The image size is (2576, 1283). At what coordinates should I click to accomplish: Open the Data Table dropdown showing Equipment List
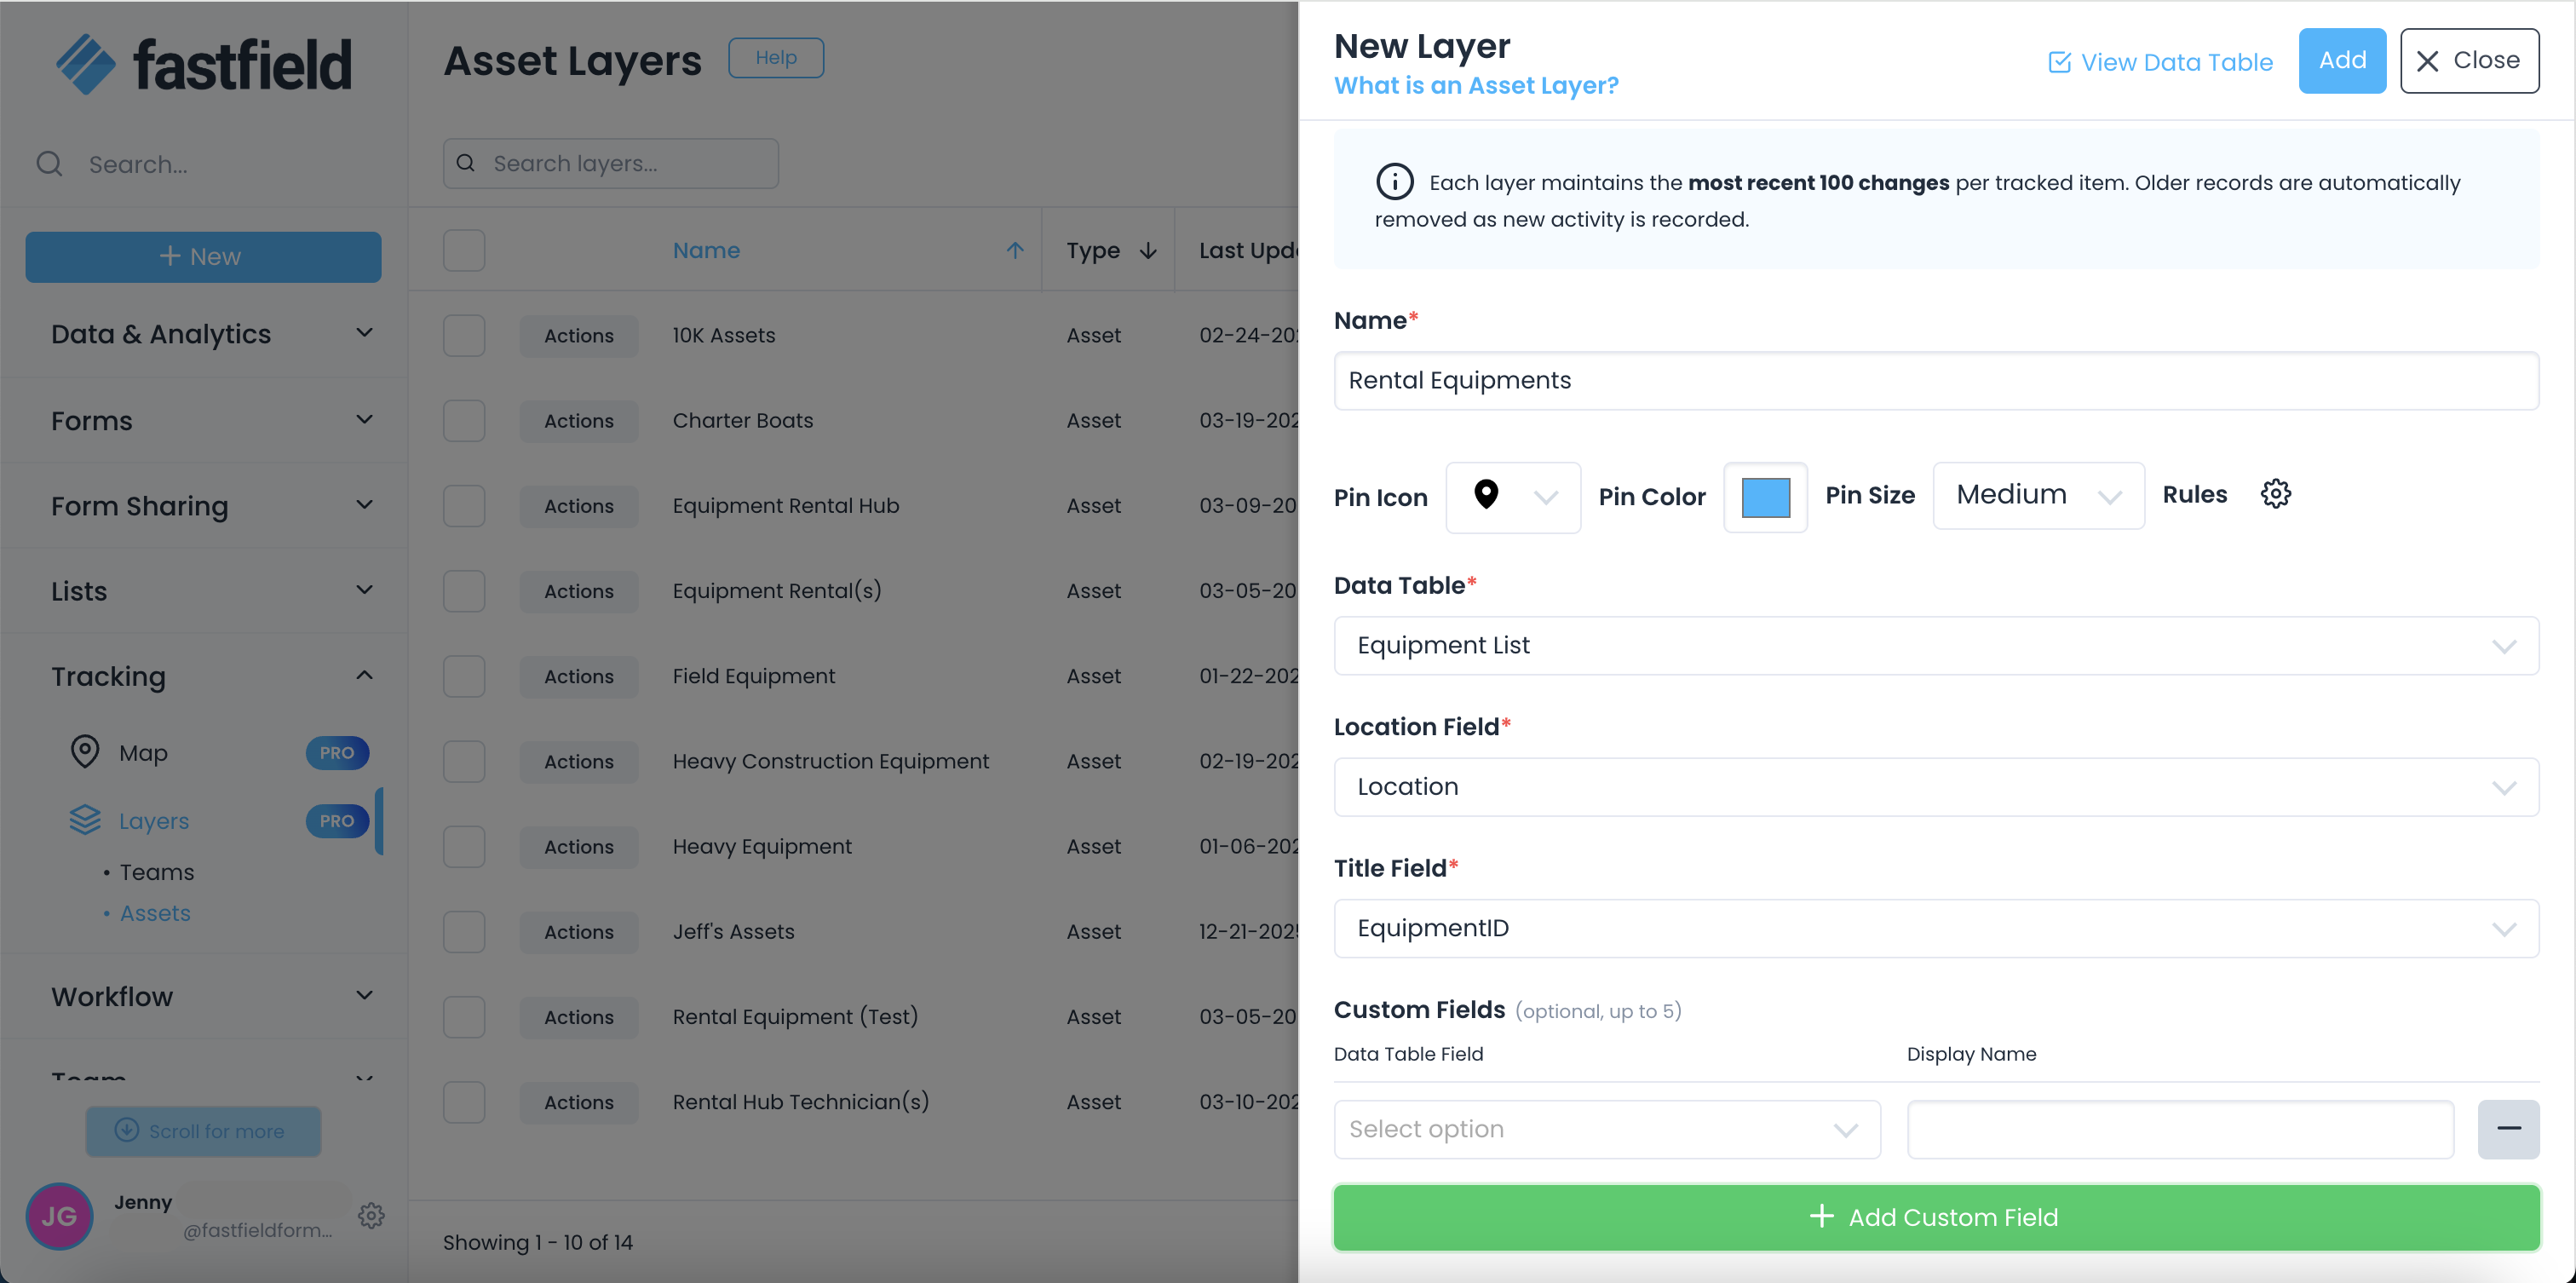tap(1935, 646)
